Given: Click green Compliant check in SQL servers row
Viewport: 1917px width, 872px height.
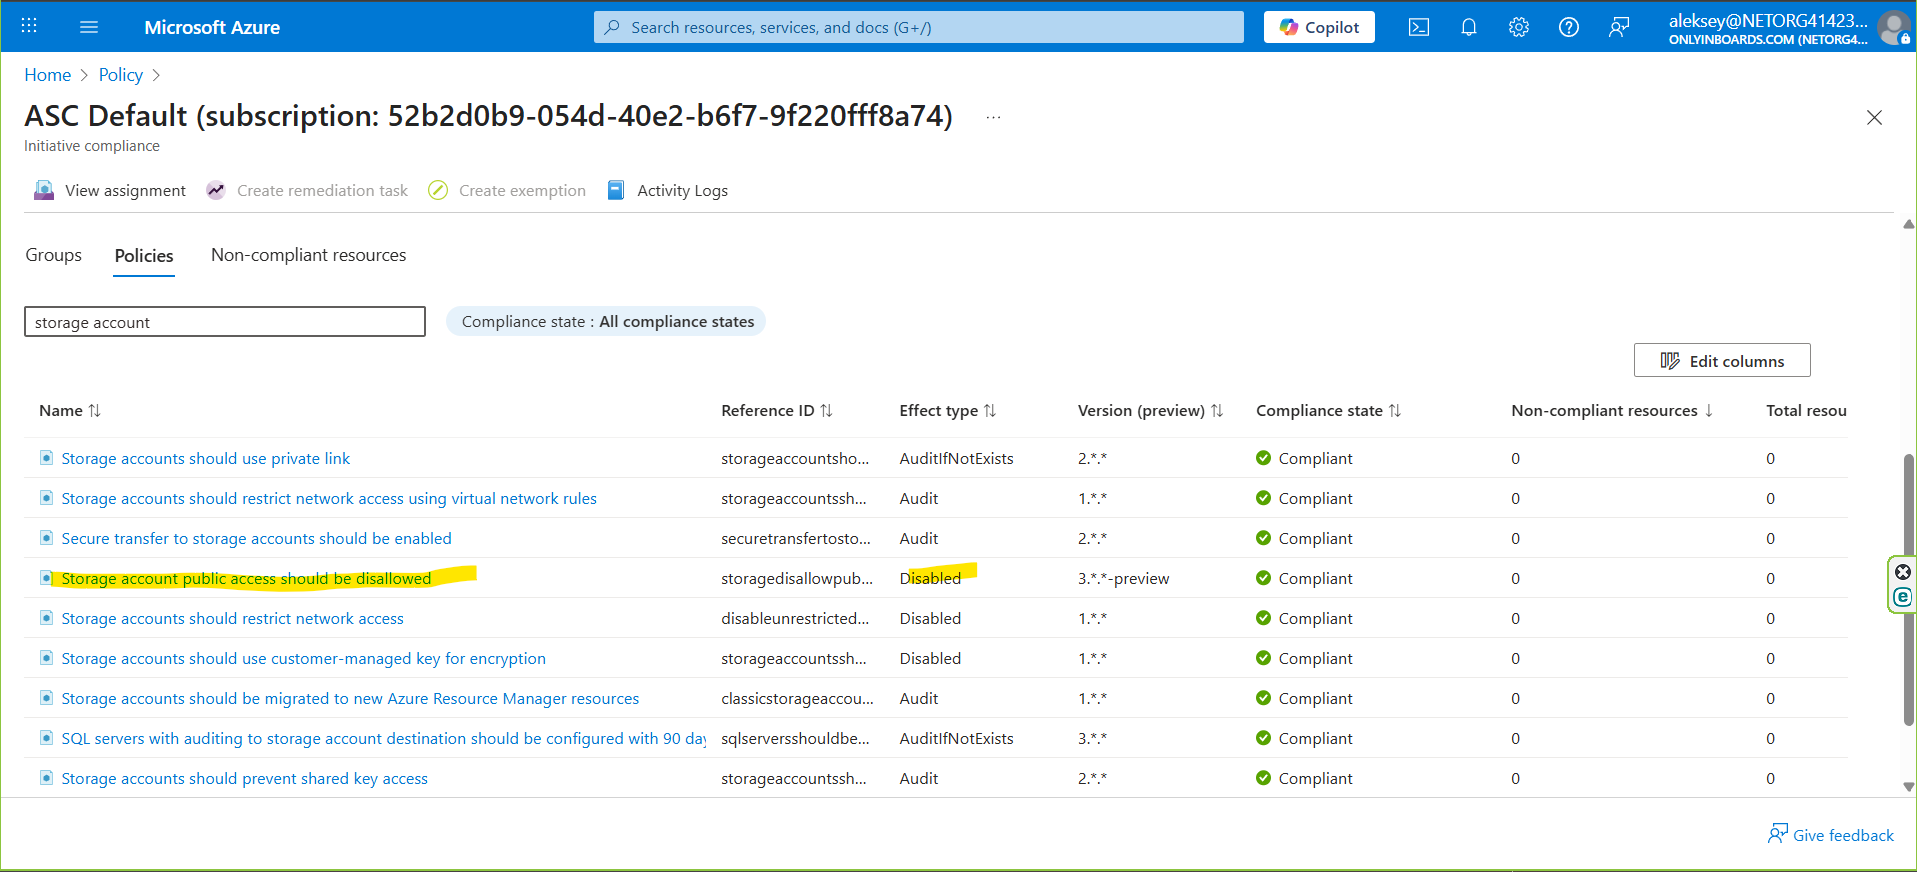Looking at the screenshot, I should (1264, 738).
